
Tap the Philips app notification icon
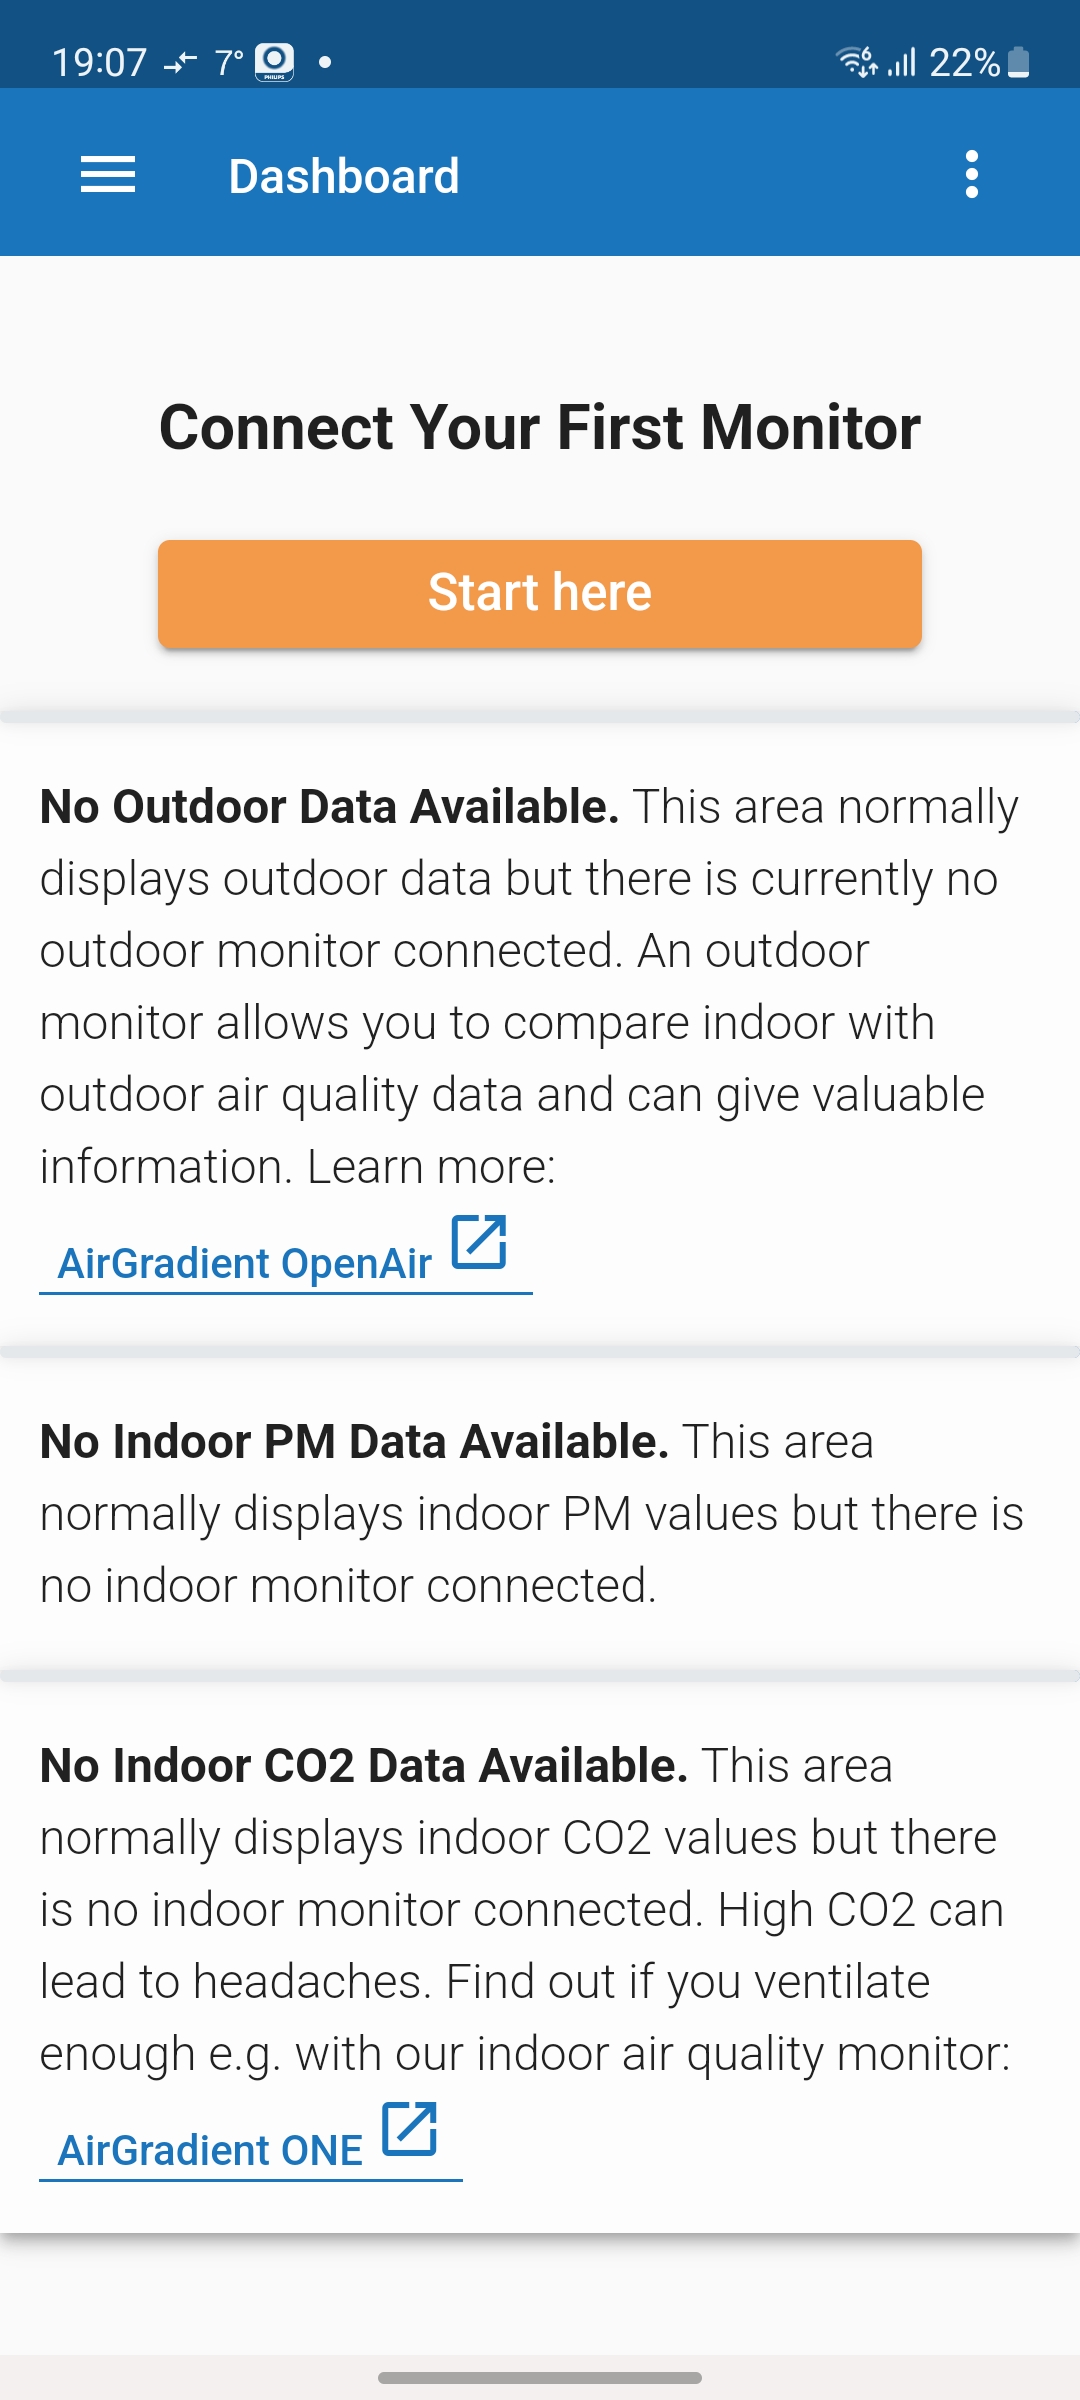tap(274, 62)
